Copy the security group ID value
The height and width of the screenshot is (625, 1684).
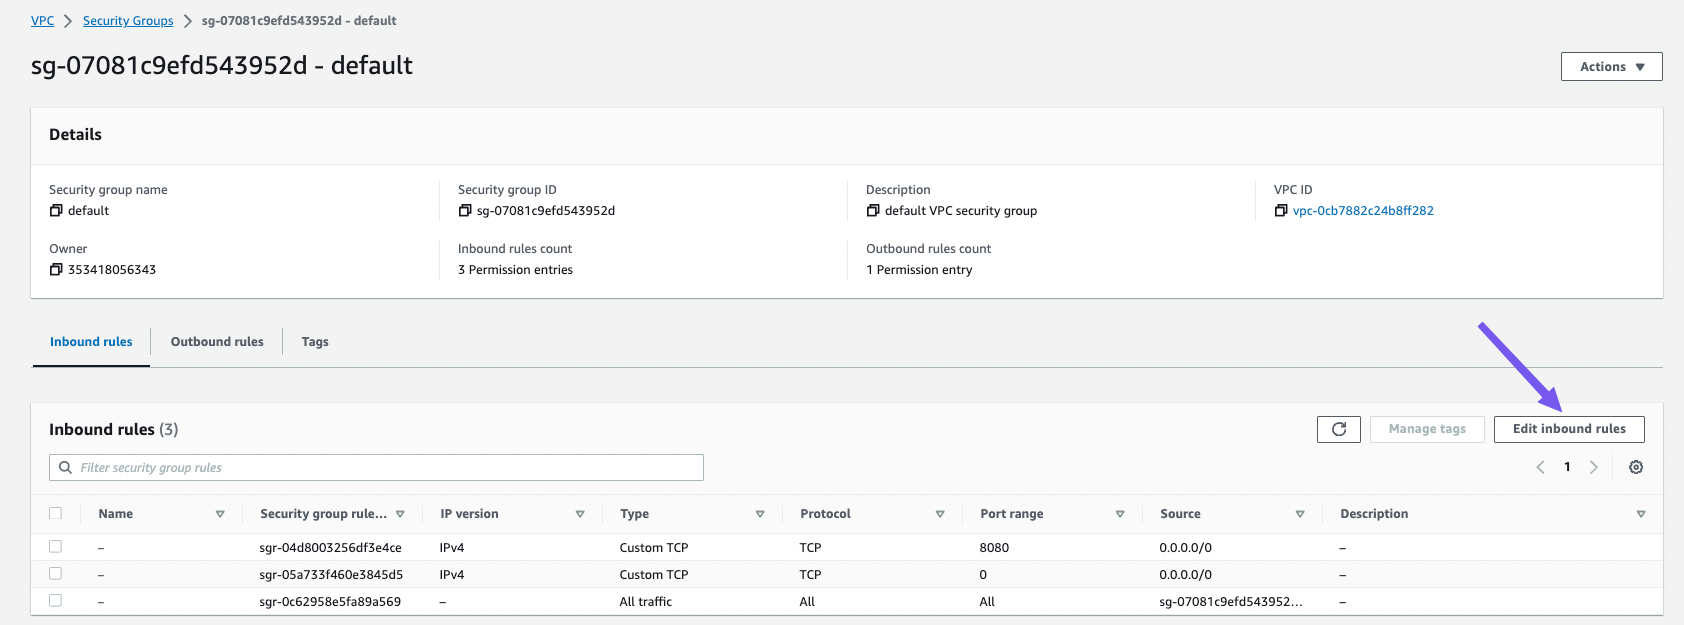[x=465, y=211]
